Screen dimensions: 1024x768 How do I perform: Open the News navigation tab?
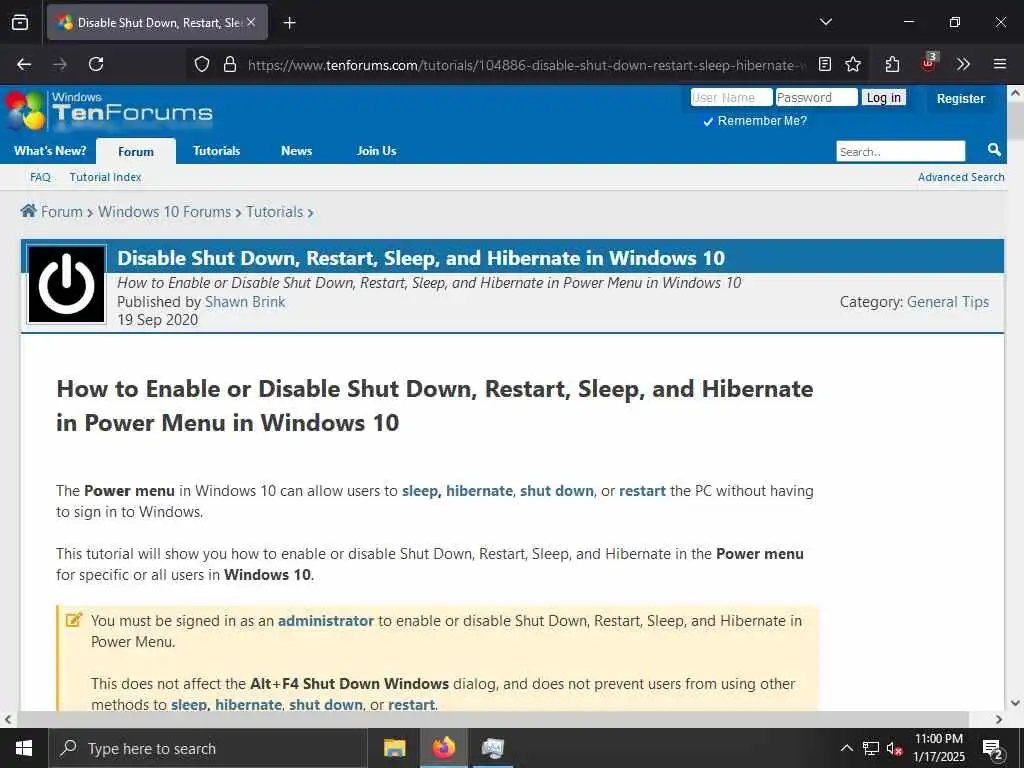coord(296,151)
